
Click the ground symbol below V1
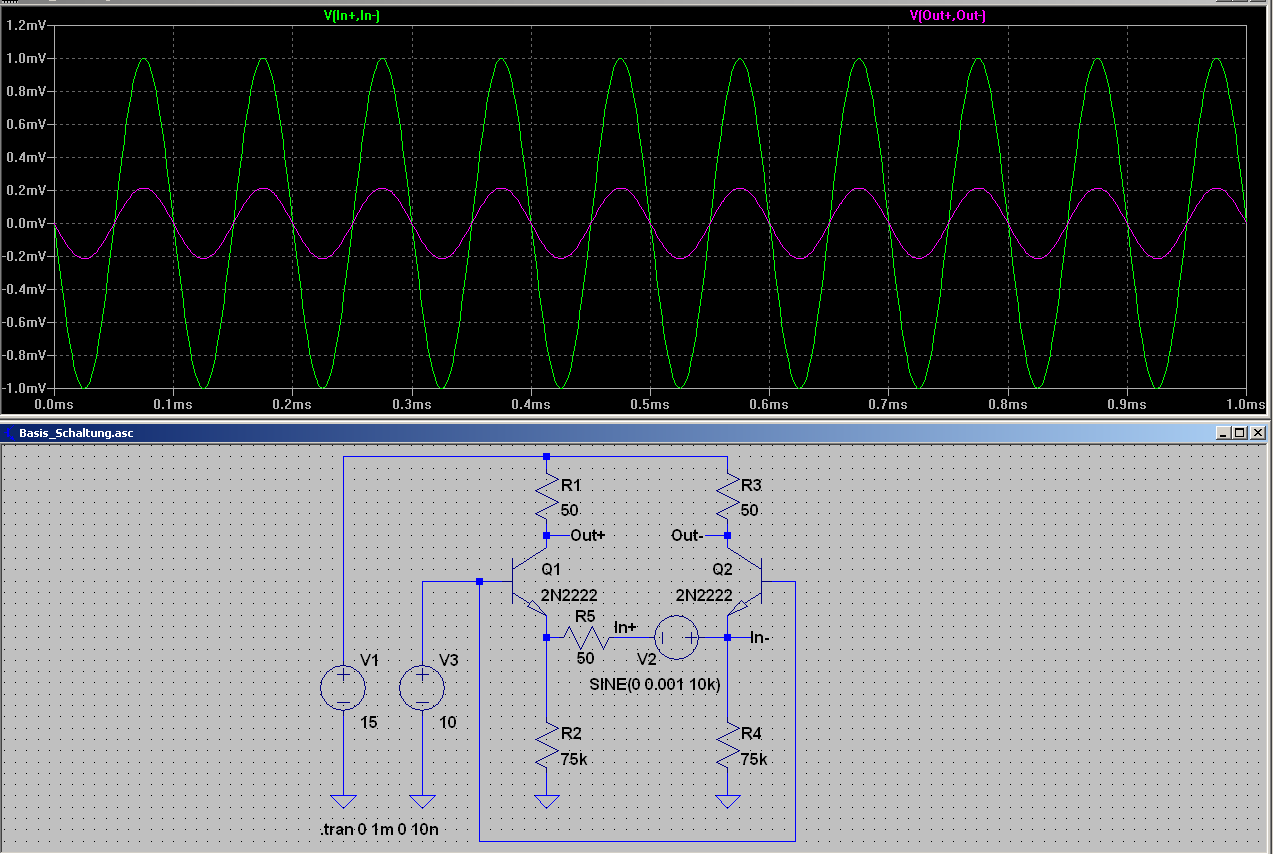343,801
